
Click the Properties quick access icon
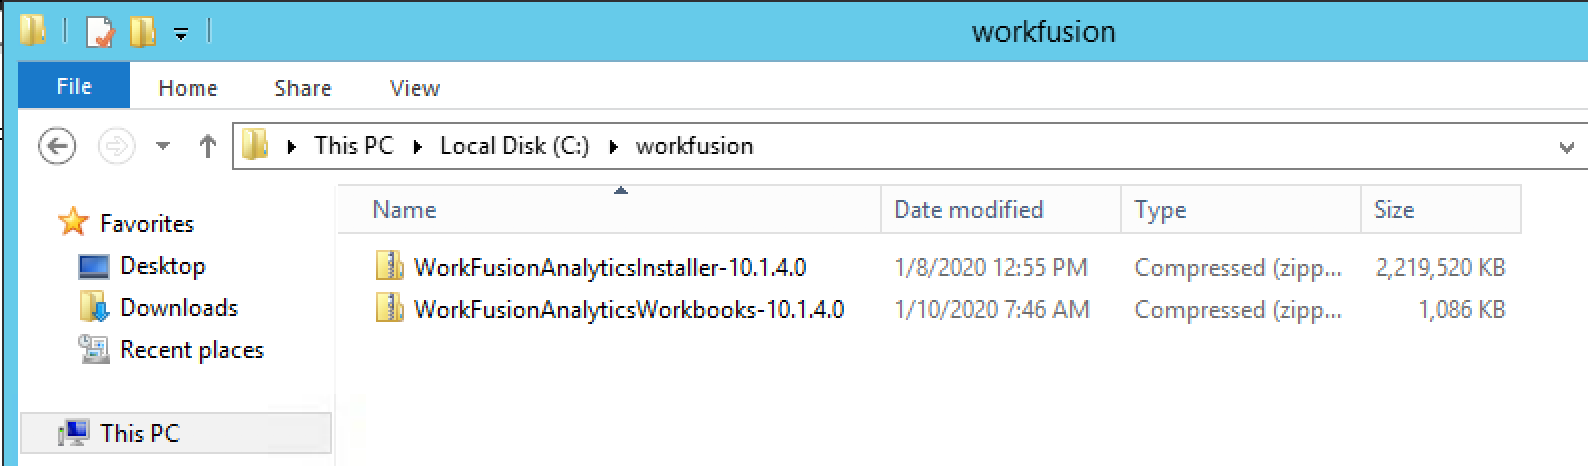pos(100,32)
